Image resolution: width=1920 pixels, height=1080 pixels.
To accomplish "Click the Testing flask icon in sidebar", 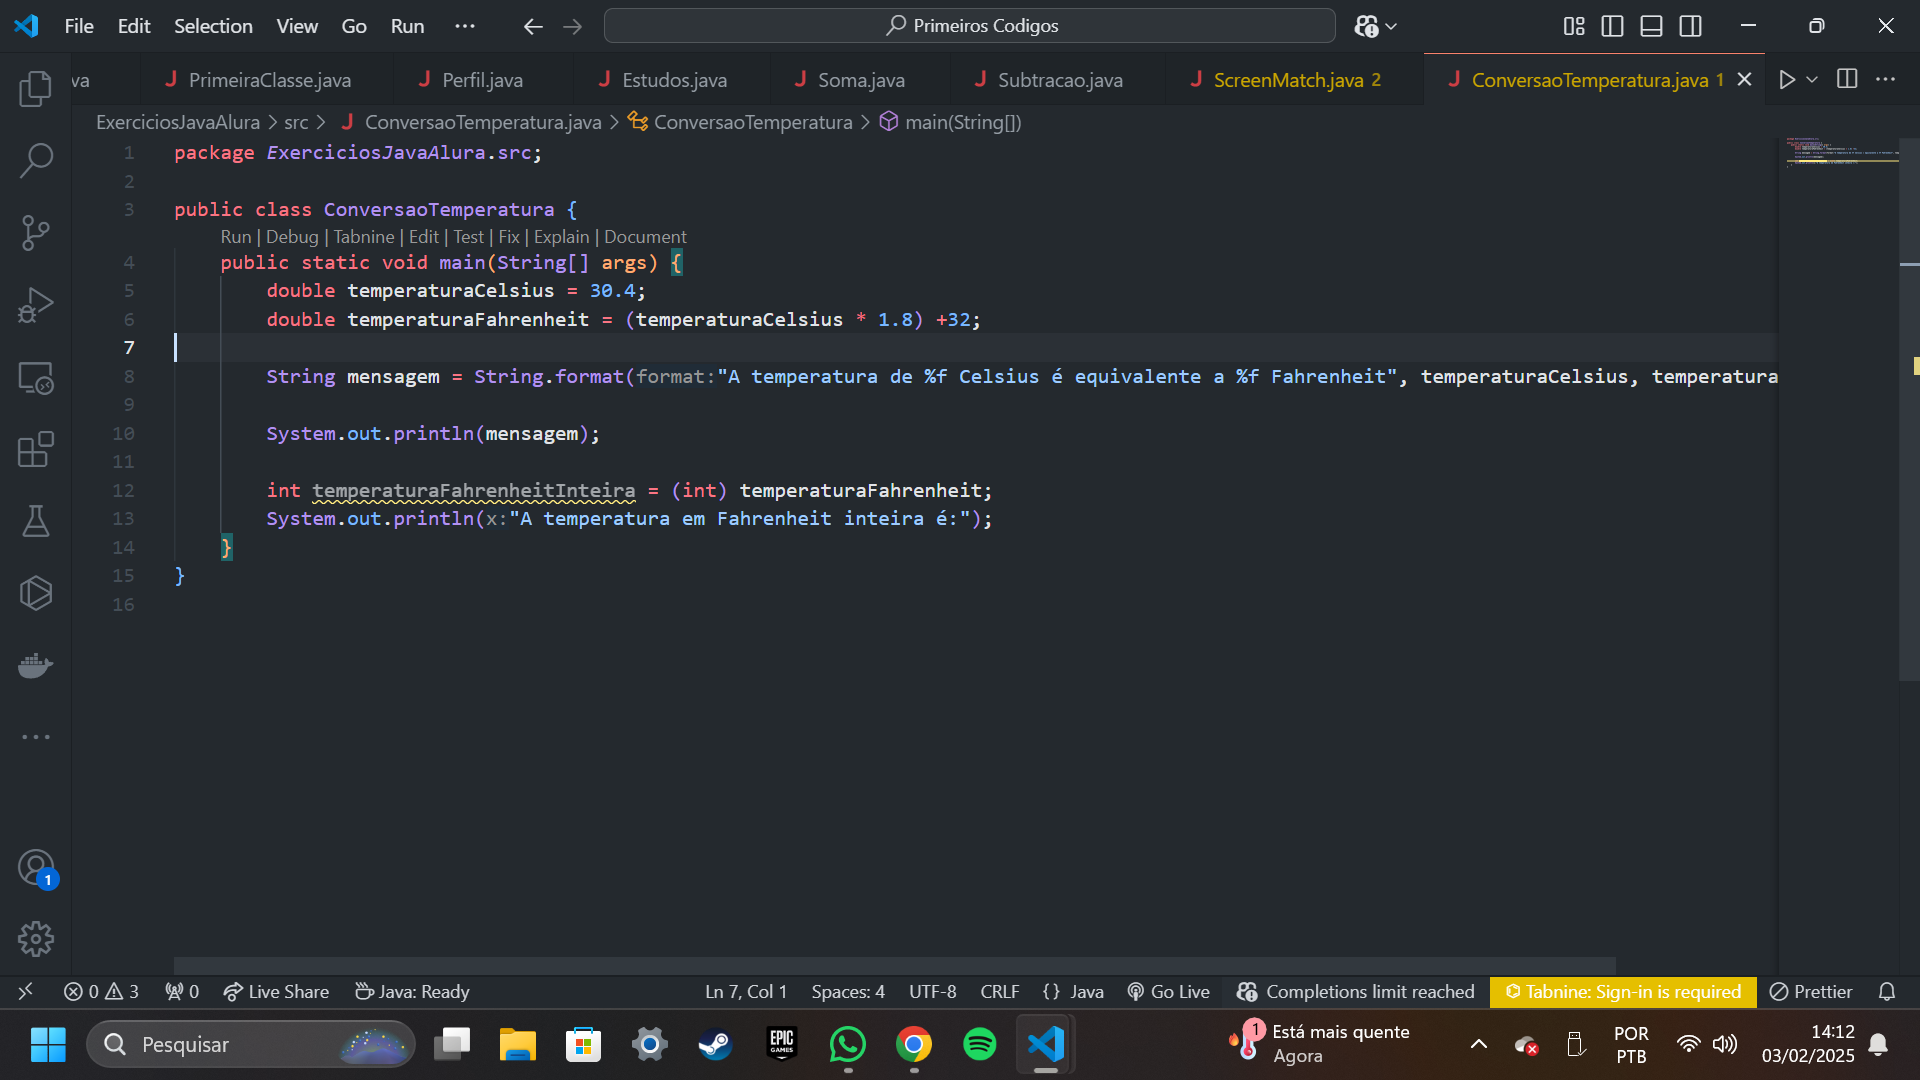I will (34, 522).
